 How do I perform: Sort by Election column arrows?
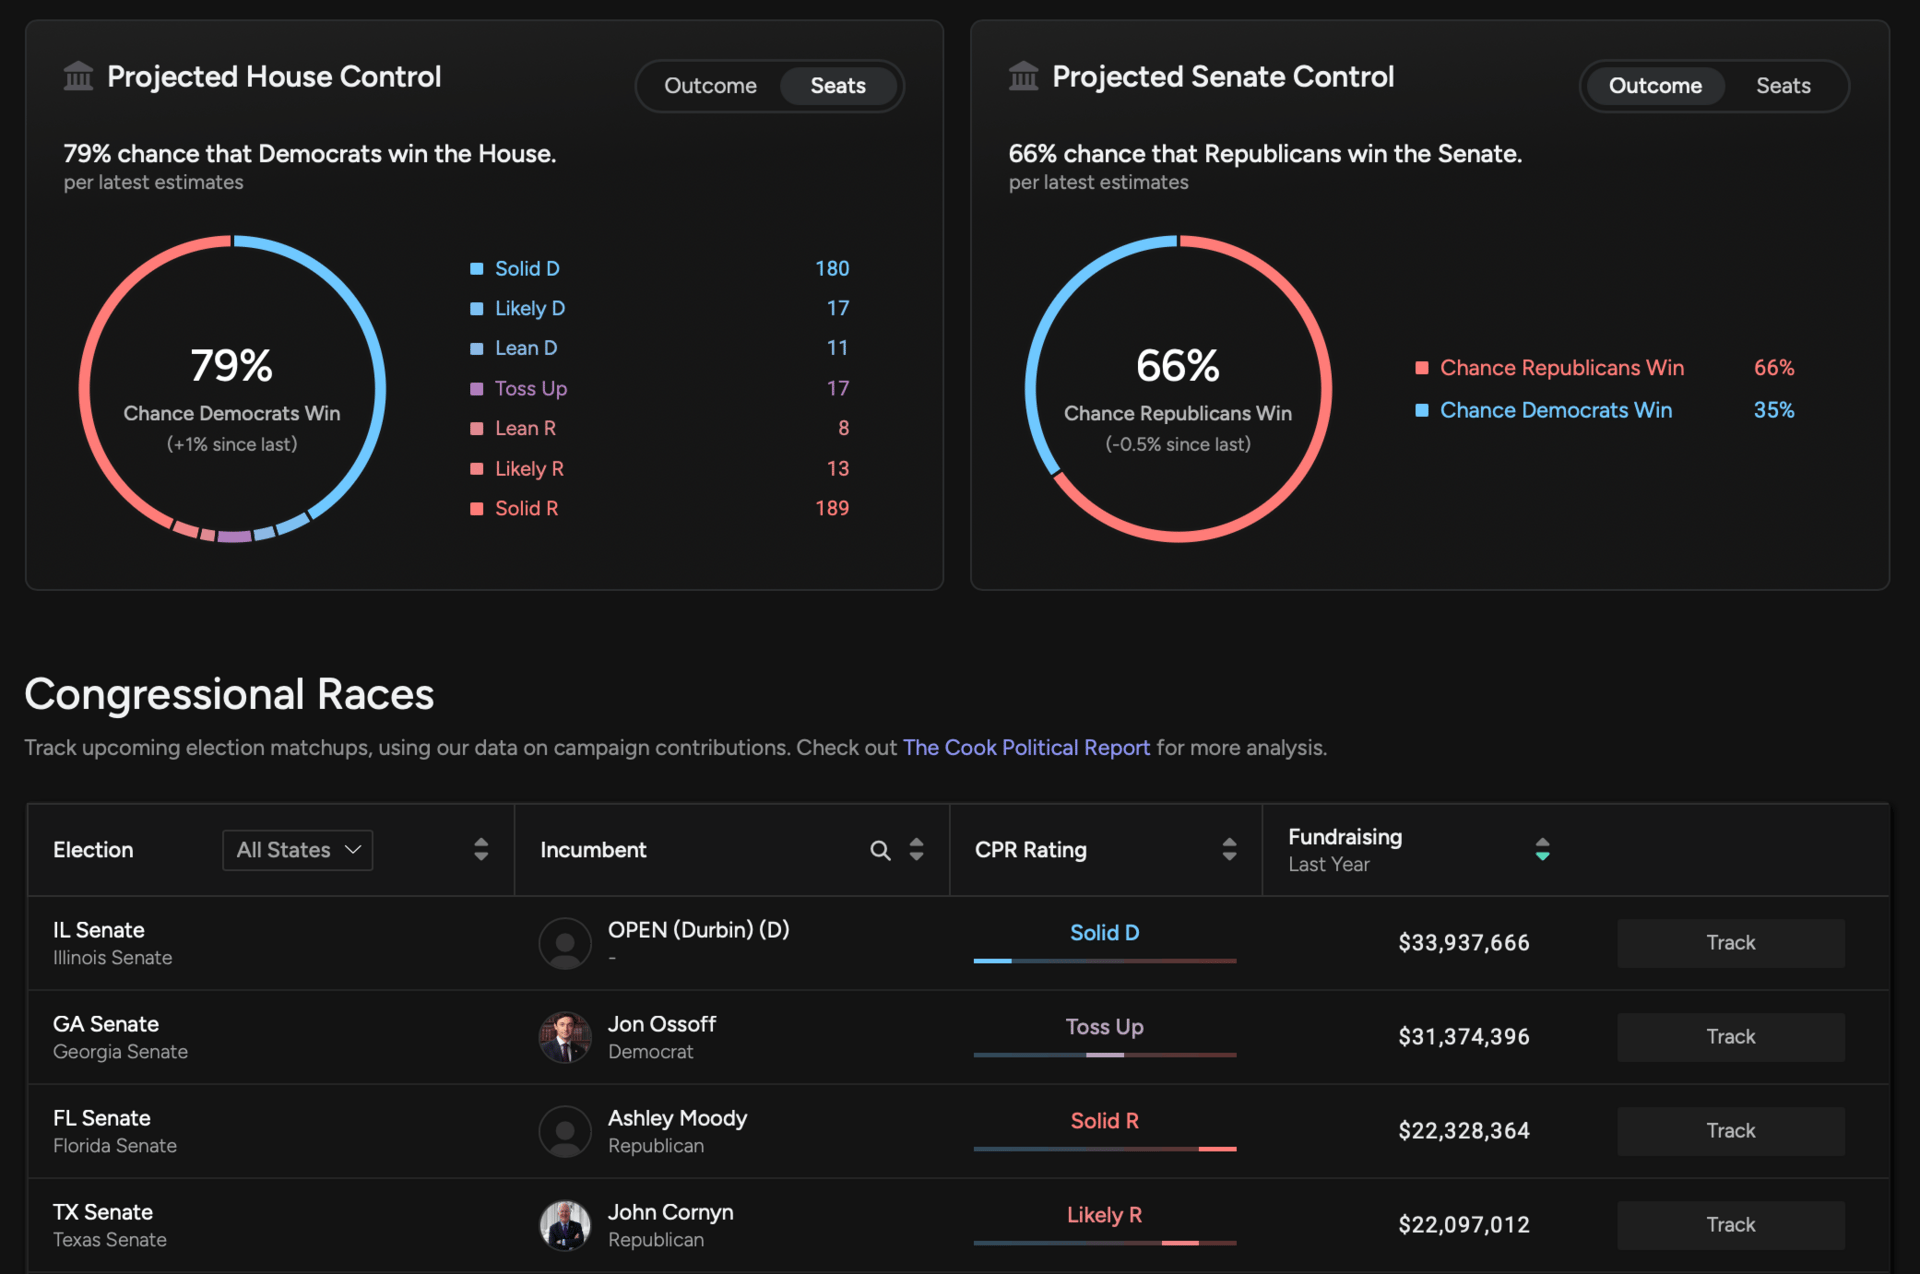(481, 850)
